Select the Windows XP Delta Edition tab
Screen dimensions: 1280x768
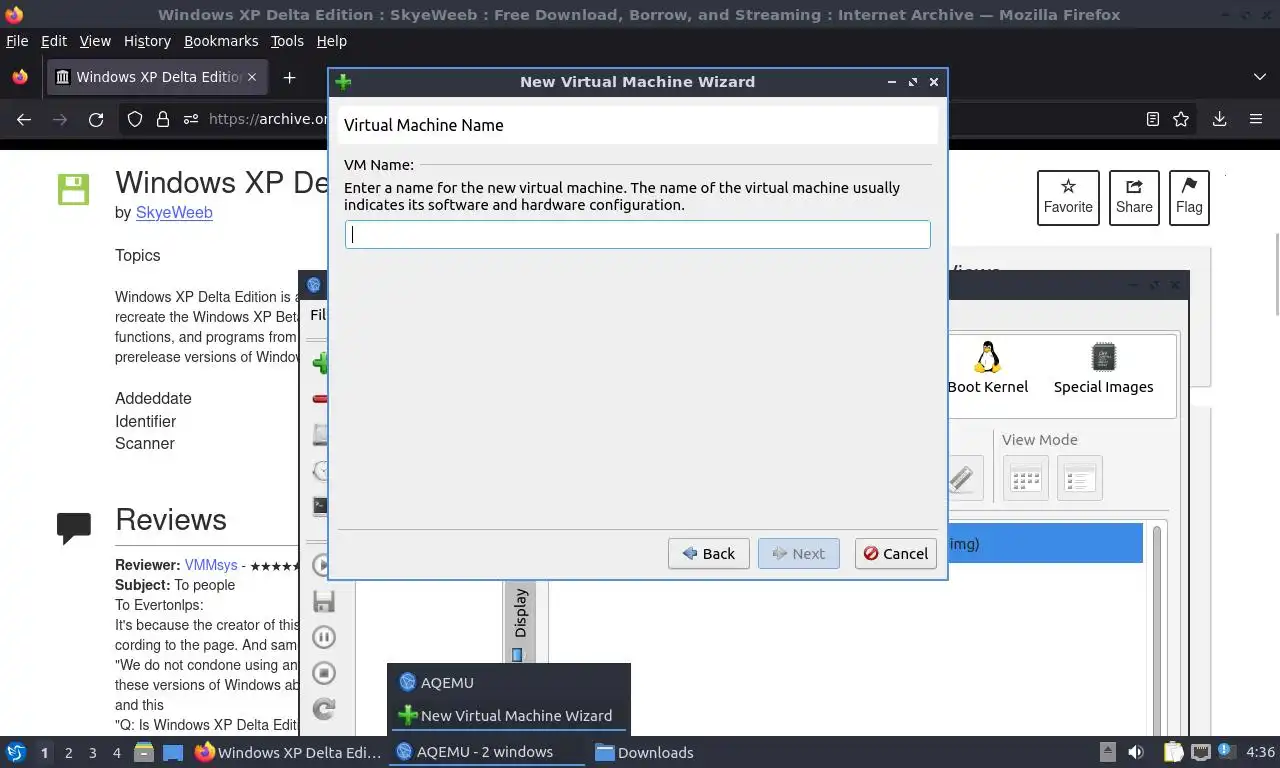click(x=156, y=77)
